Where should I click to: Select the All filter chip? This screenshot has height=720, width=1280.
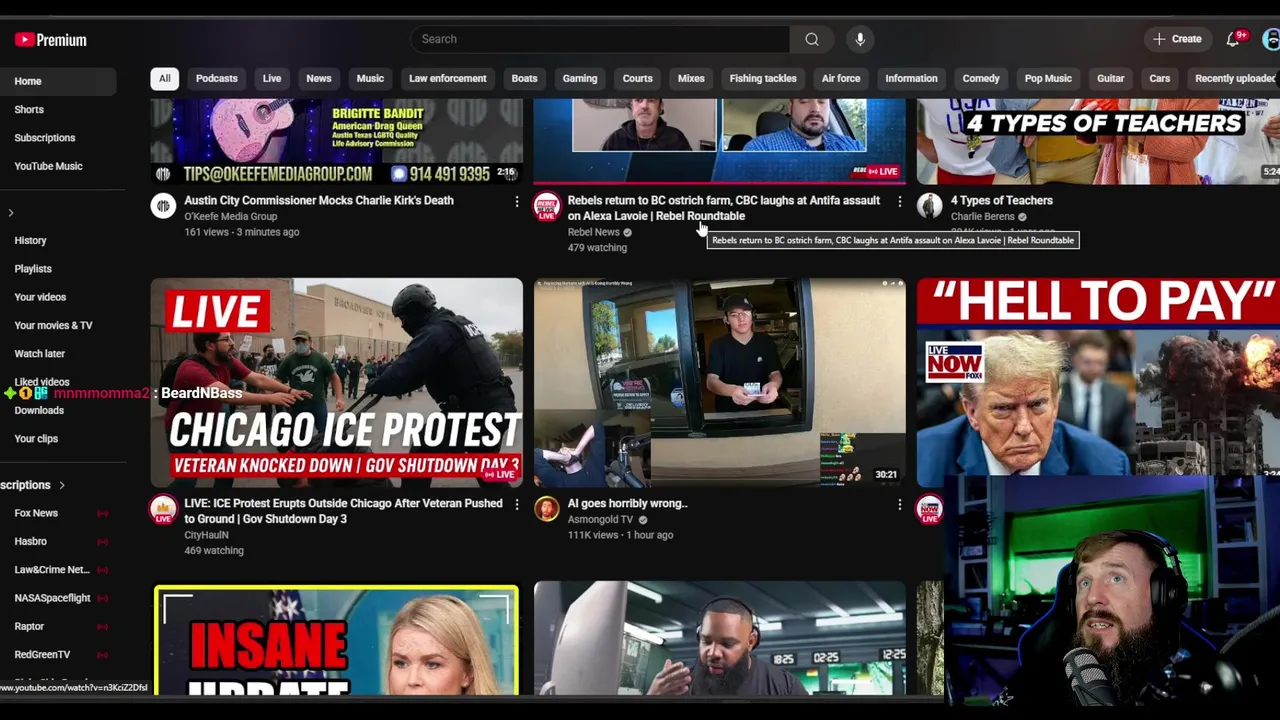(x=164, y=78)
